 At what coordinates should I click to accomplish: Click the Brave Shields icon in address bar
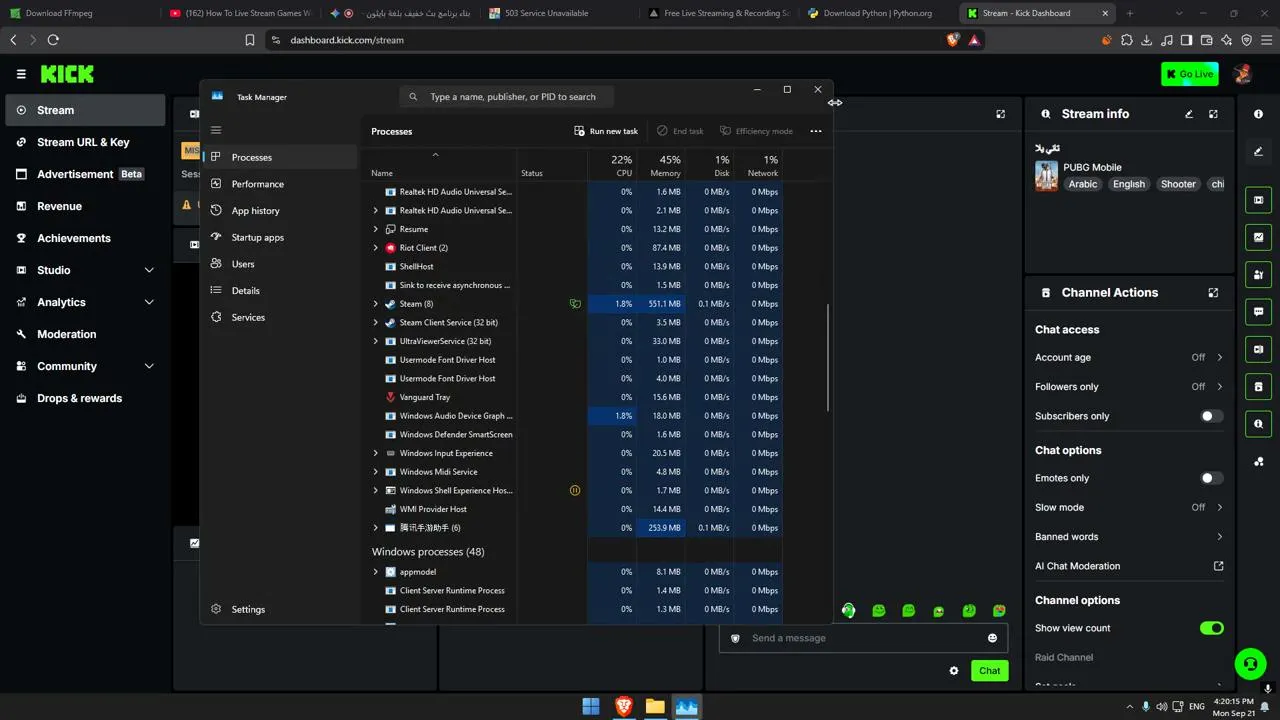click(x=953, y=40)
